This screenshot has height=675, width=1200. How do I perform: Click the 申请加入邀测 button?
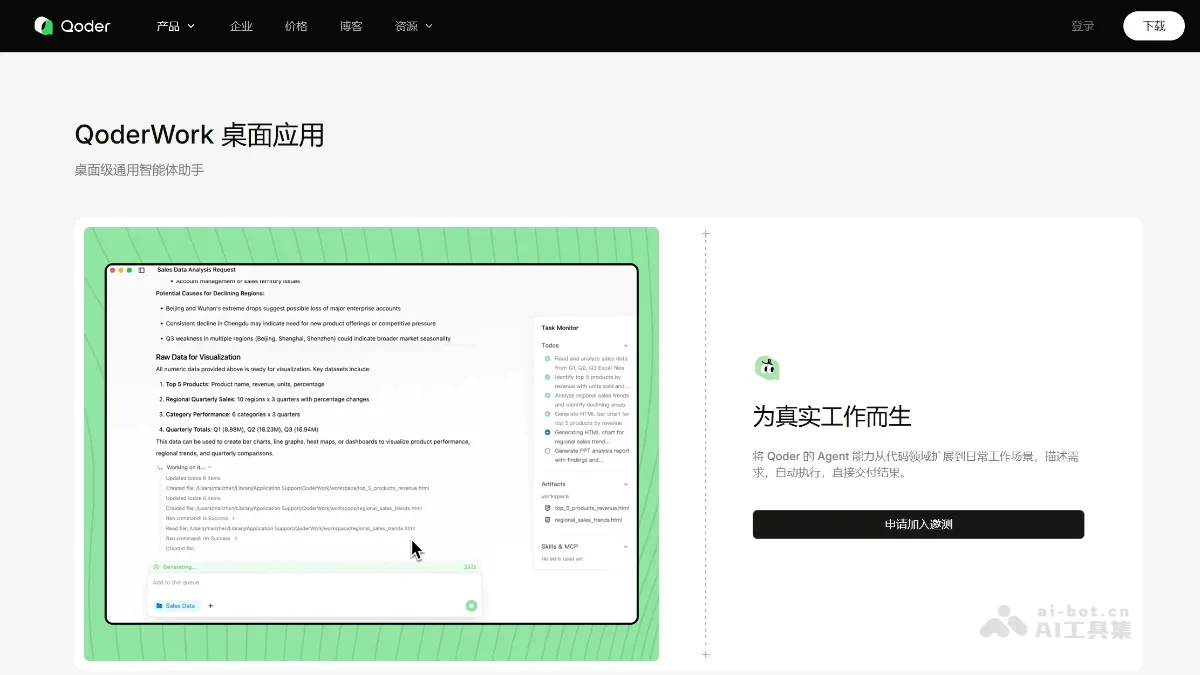918,524
